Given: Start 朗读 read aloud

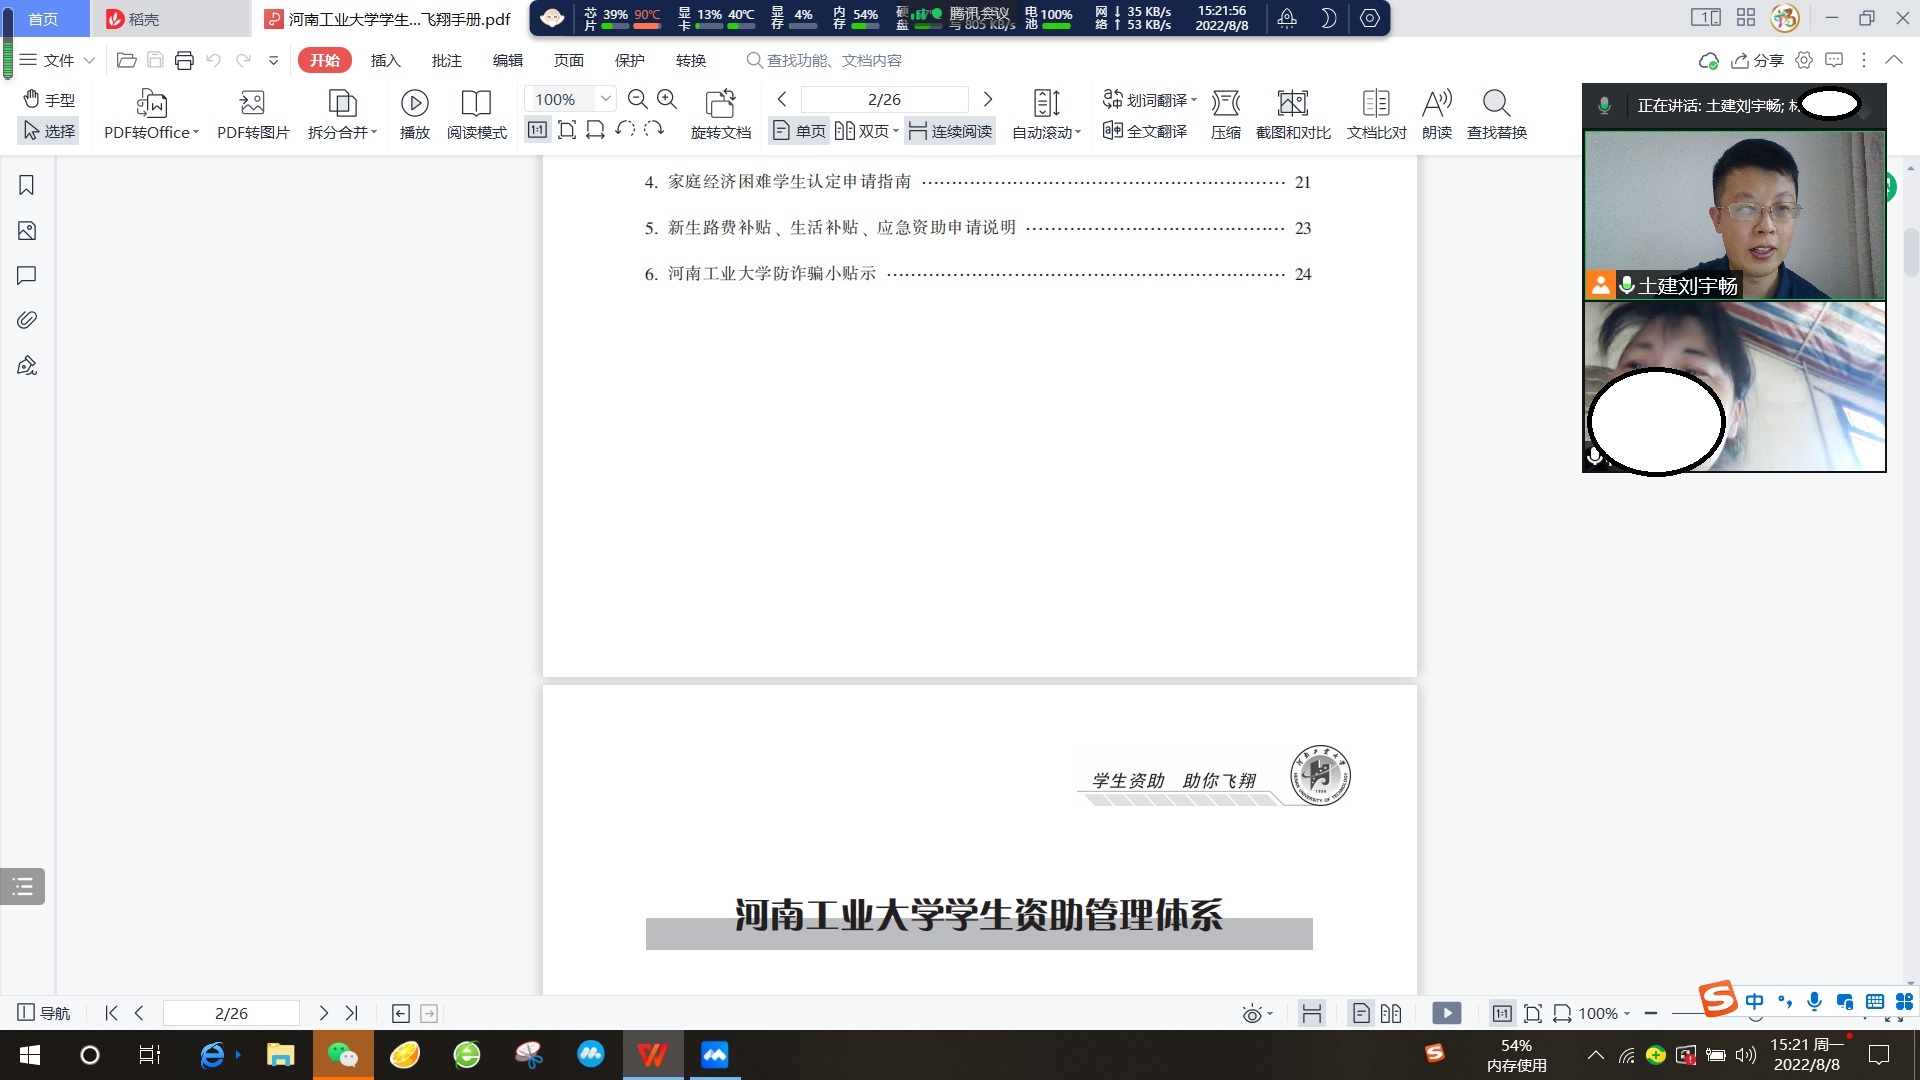Looking at the screenshot, I should 1437,115.
